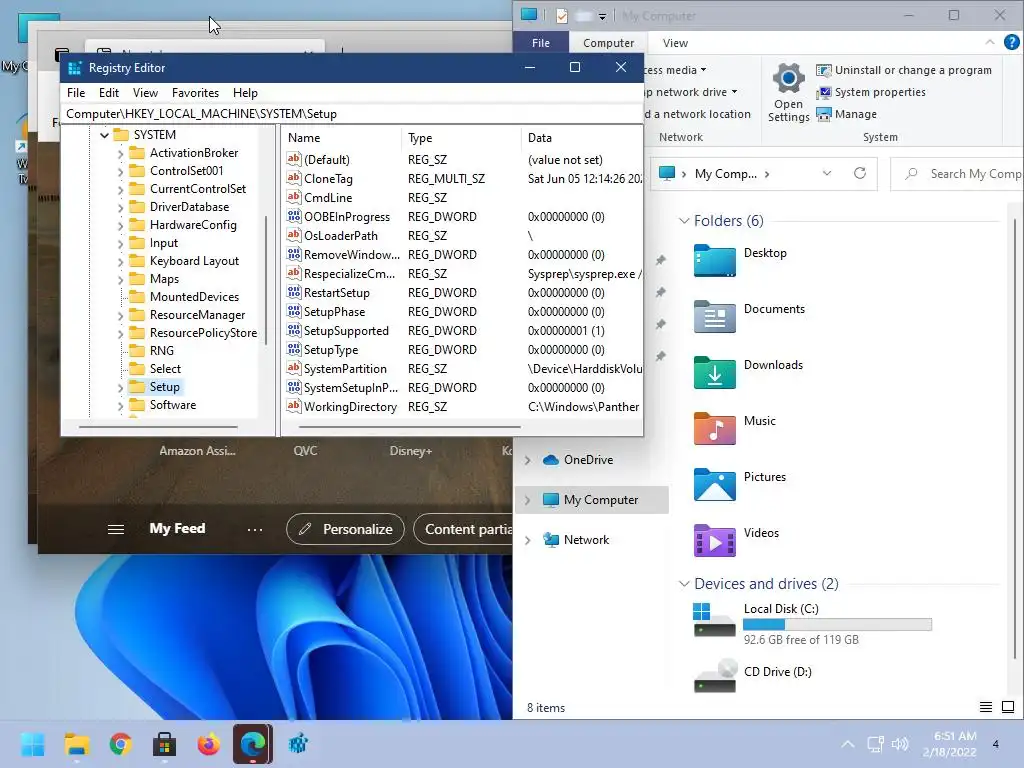Screen dimensions: 1024x768
Task: Open the Videos folder icon
Action: click(x=714, y=541)
